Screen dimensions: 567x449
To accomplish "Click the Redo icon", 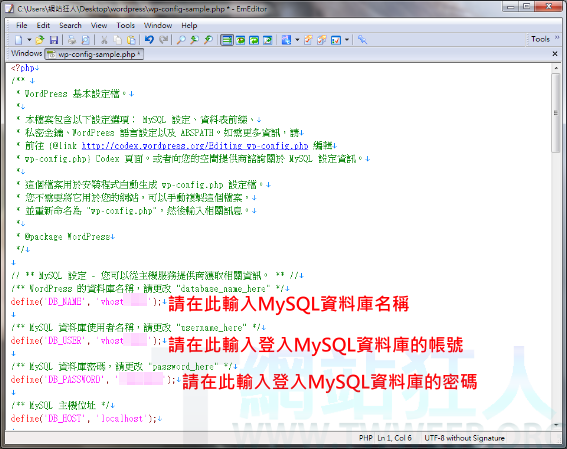I will 163,40.
